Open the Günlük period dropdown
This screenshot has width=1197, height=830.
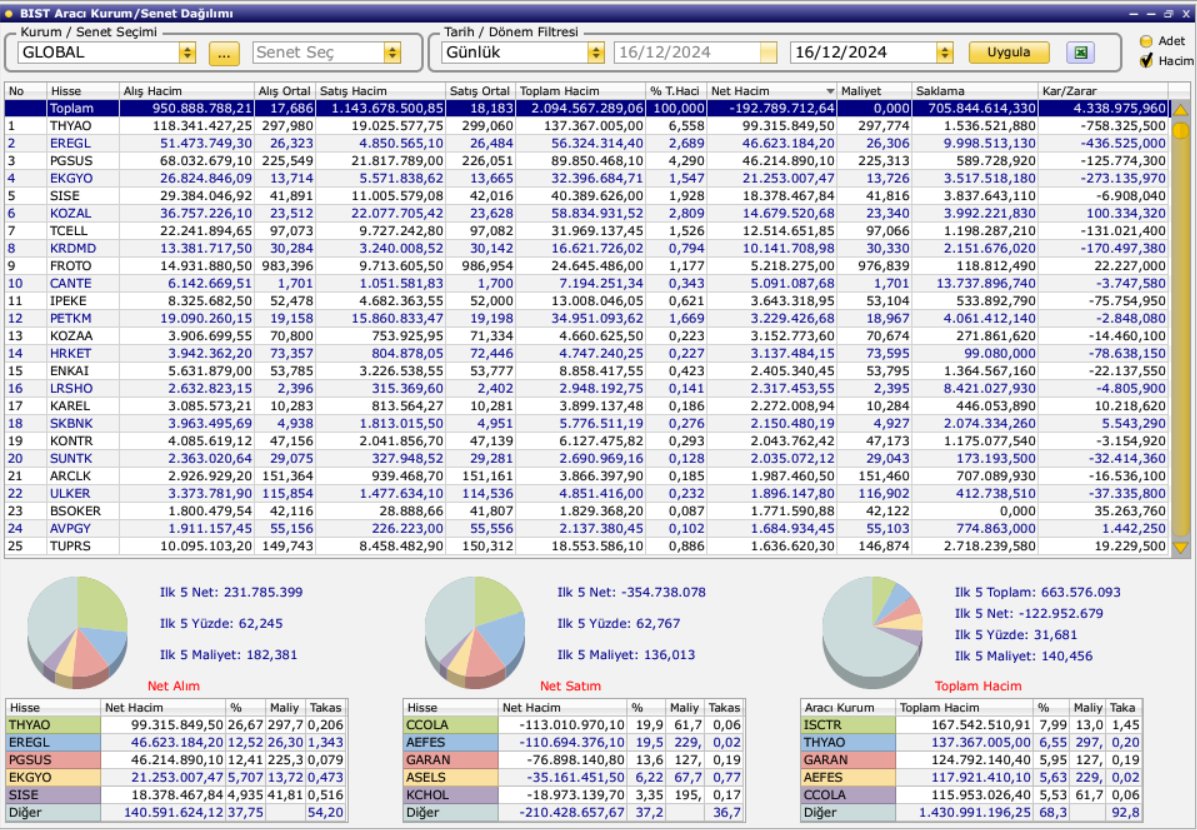[x=596, y=53]
